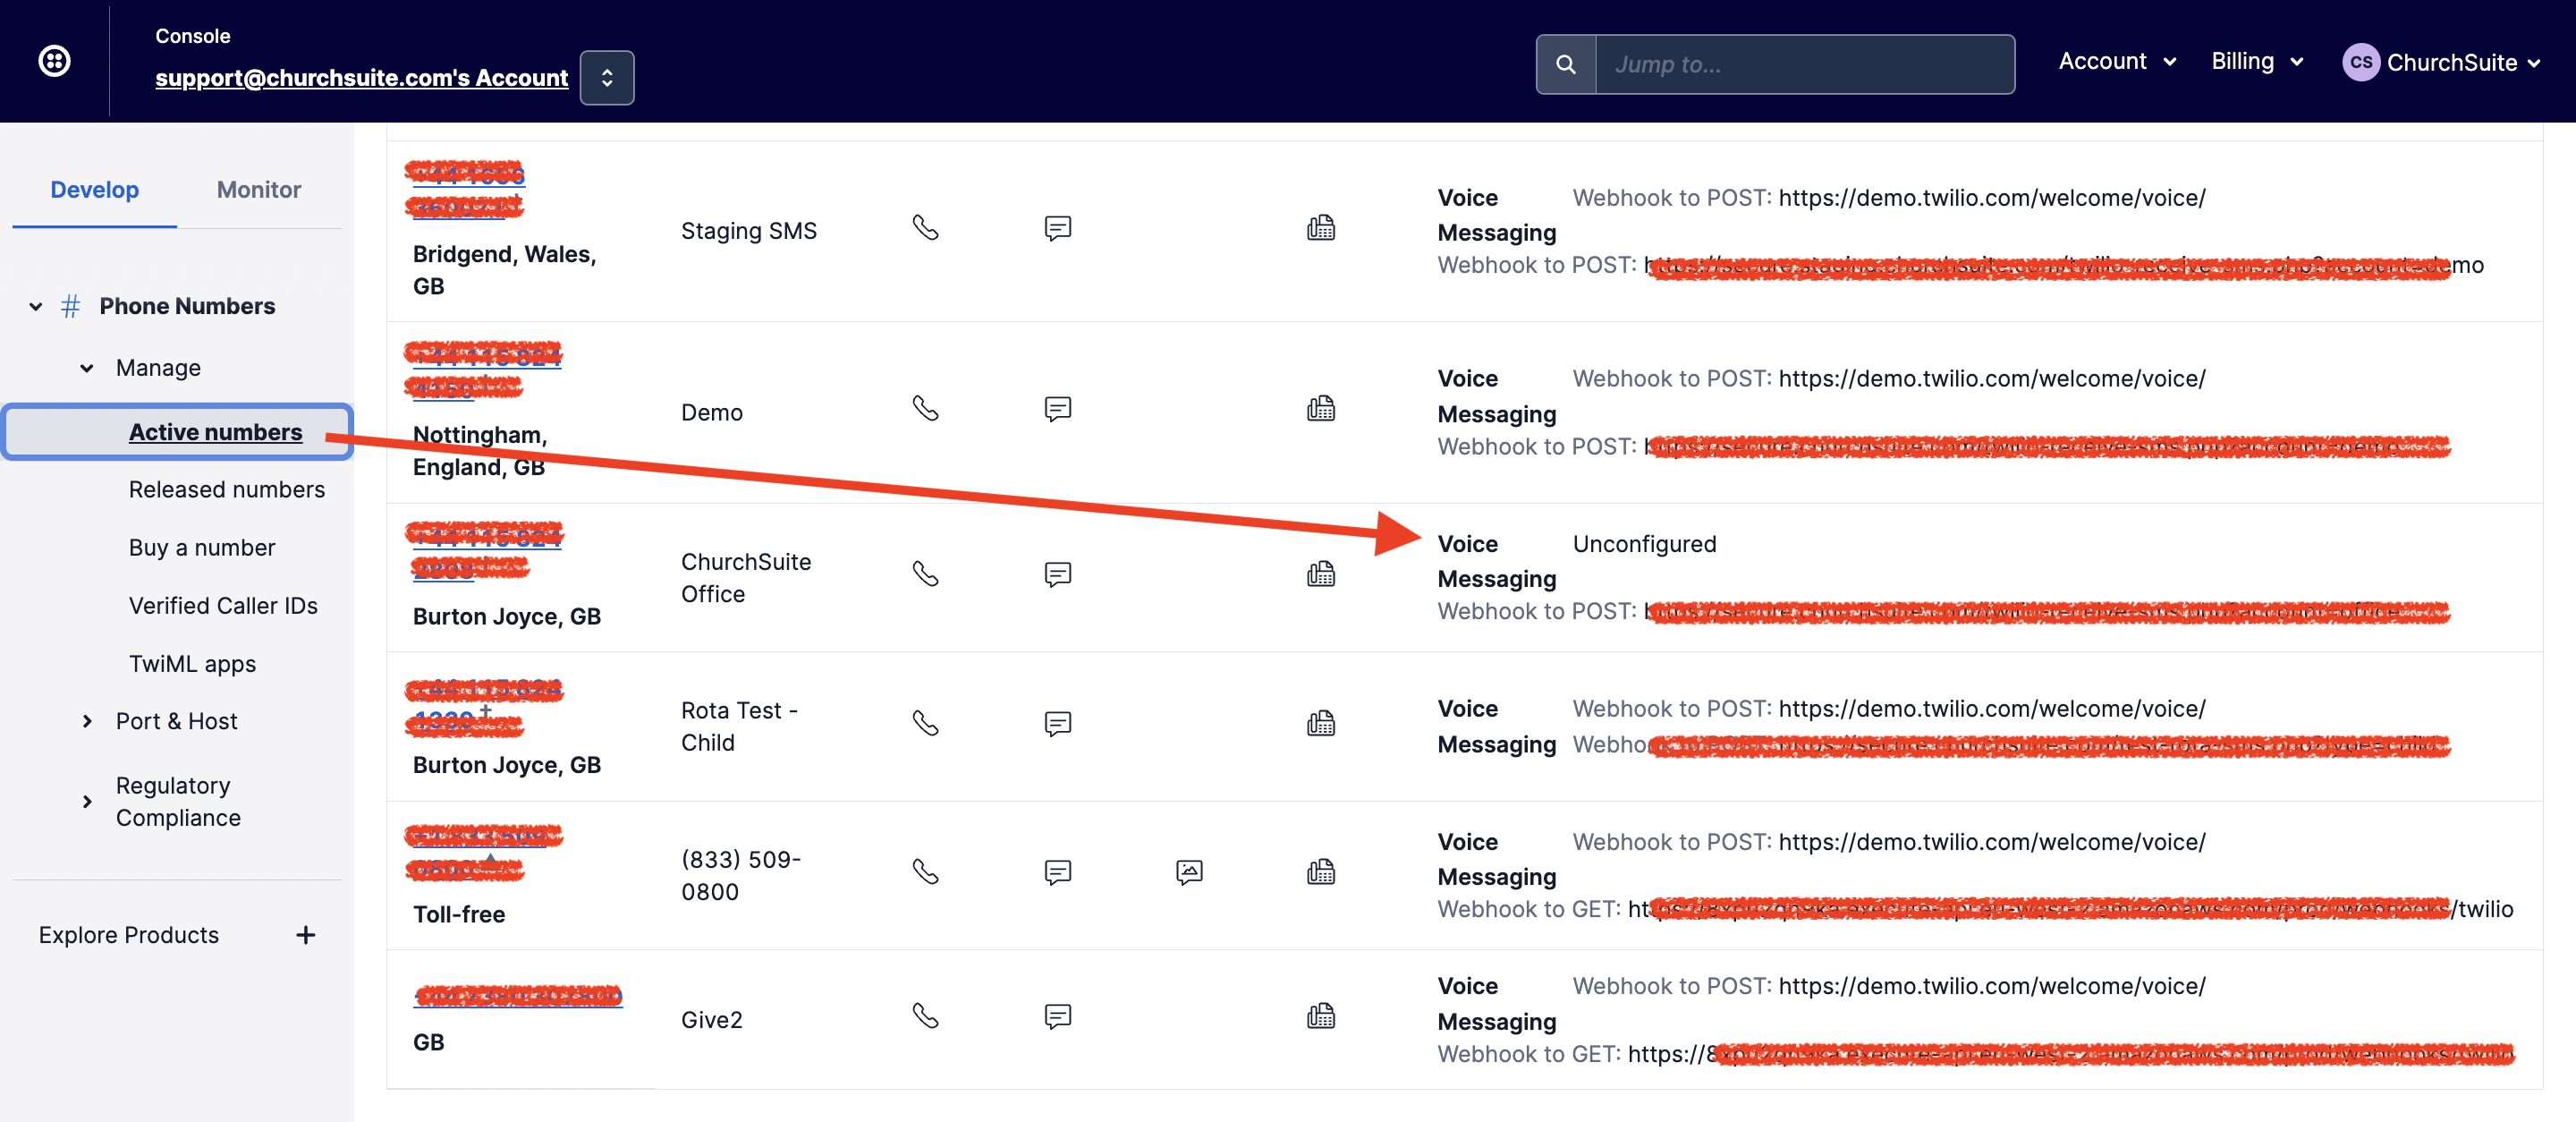The image size is (2576, 1122).
Task: Click the ChurchSuite Office friendly name
Action: 746,578
